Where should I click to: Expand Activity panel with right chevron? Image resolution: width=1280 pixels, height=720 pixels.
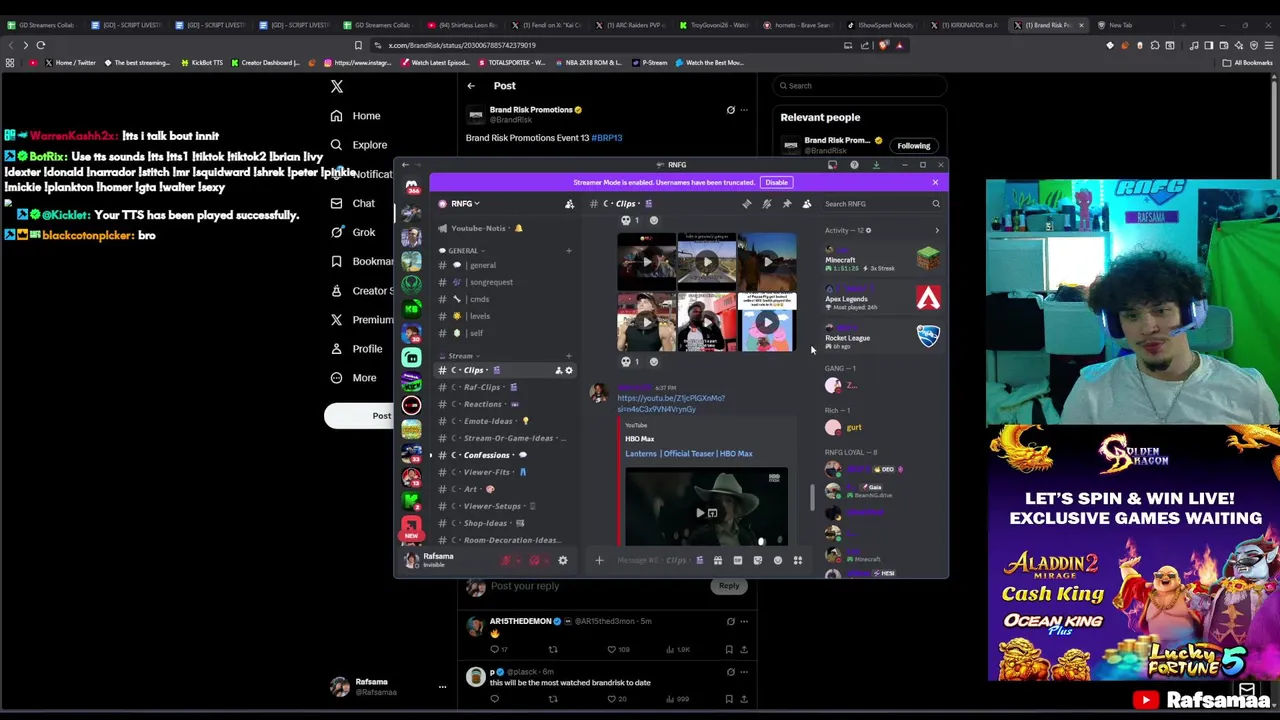point(937,231)
